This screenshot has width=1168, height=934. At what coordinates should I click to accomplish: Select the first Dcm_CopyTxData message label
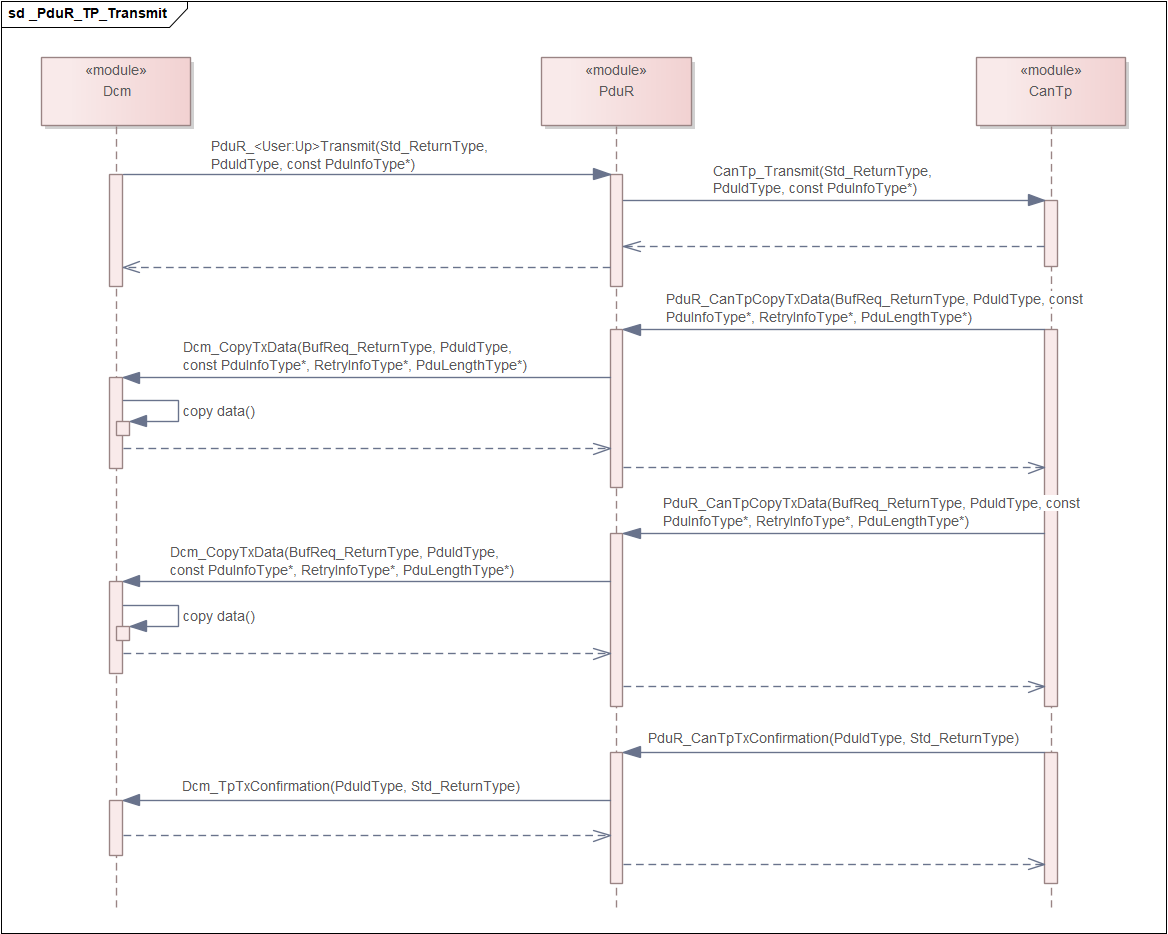[354, 357]
